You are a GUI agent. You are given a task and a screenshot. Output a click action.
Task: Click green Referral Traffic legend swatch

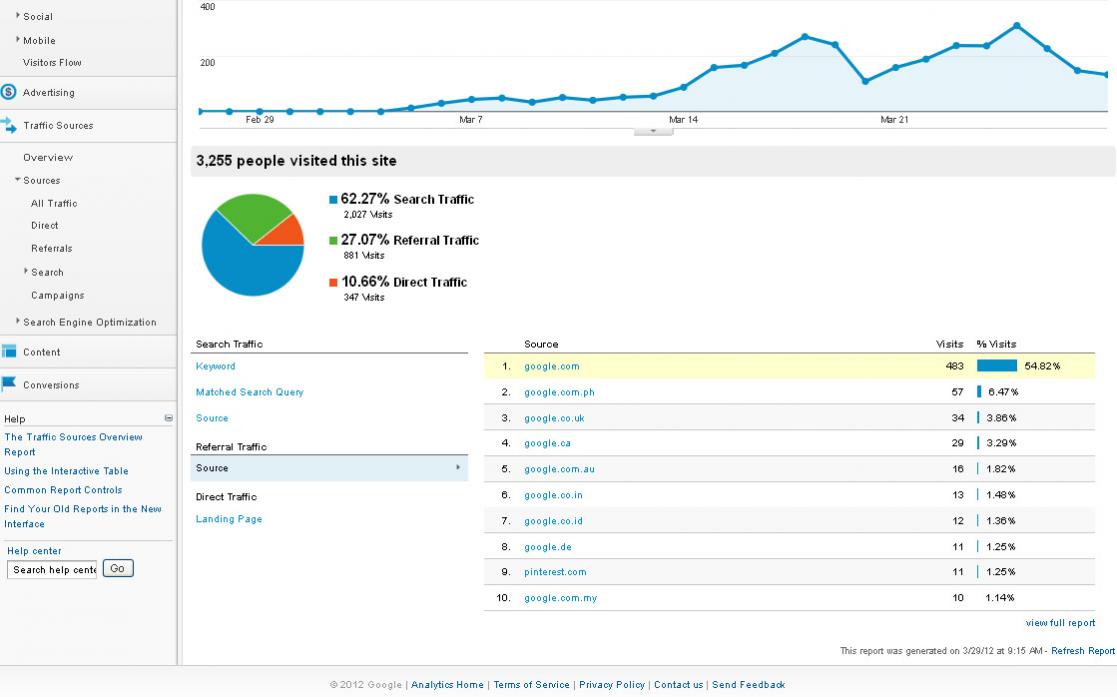click(333, 240)
